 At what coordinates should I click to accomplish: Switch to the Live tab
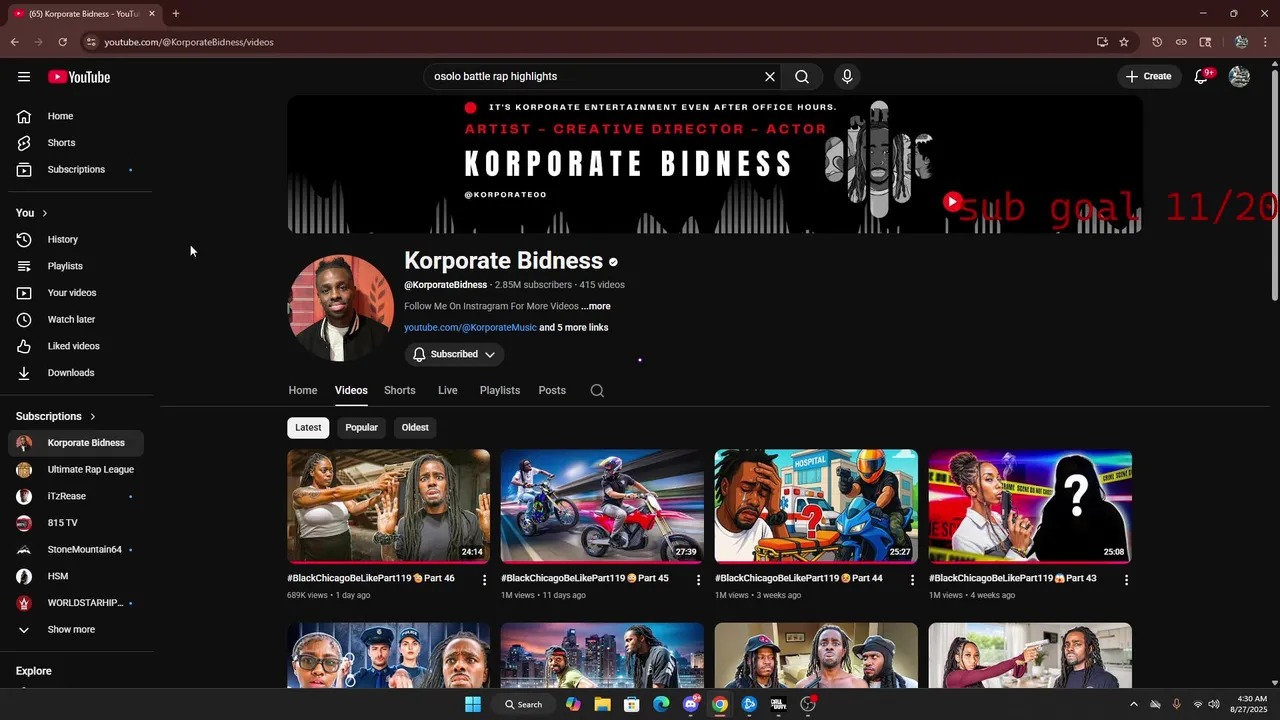448,391
